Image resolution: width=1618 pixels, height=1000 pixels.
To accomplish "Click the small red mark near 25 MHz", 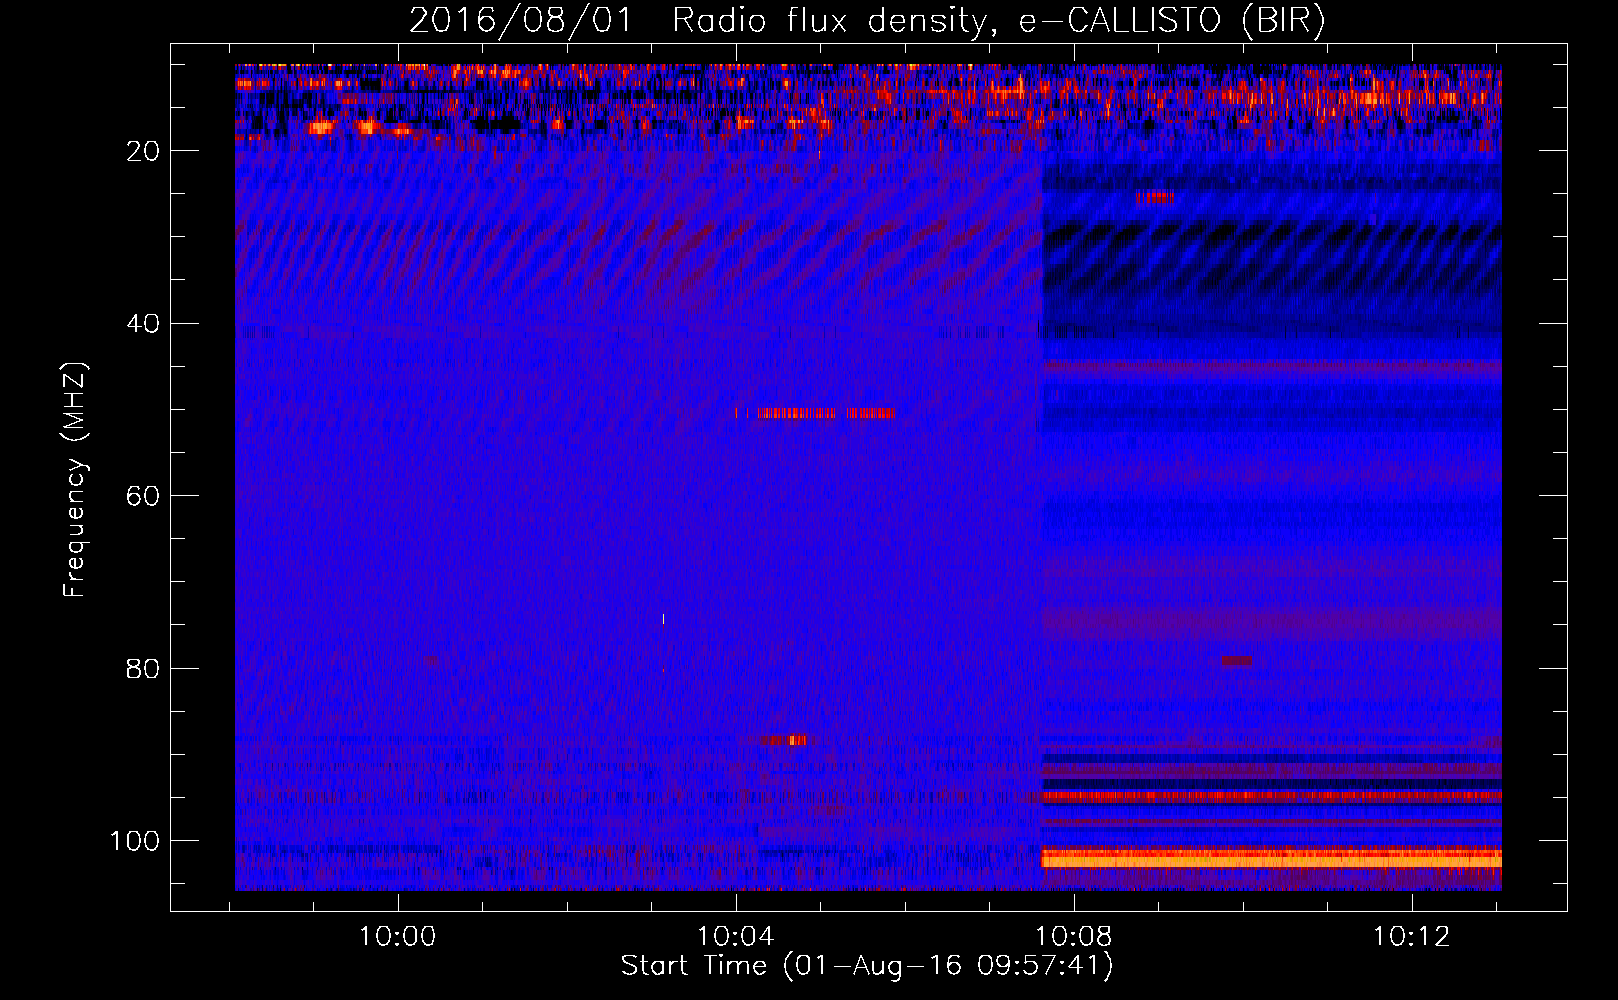I will pyautogui.click(x=1154, y=198).
